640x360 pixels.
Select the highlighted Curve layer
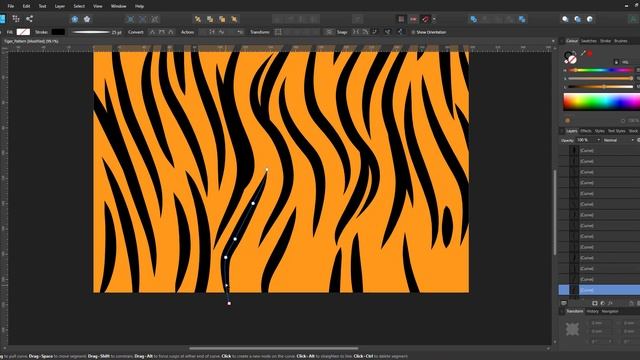(x=599, y=290)
